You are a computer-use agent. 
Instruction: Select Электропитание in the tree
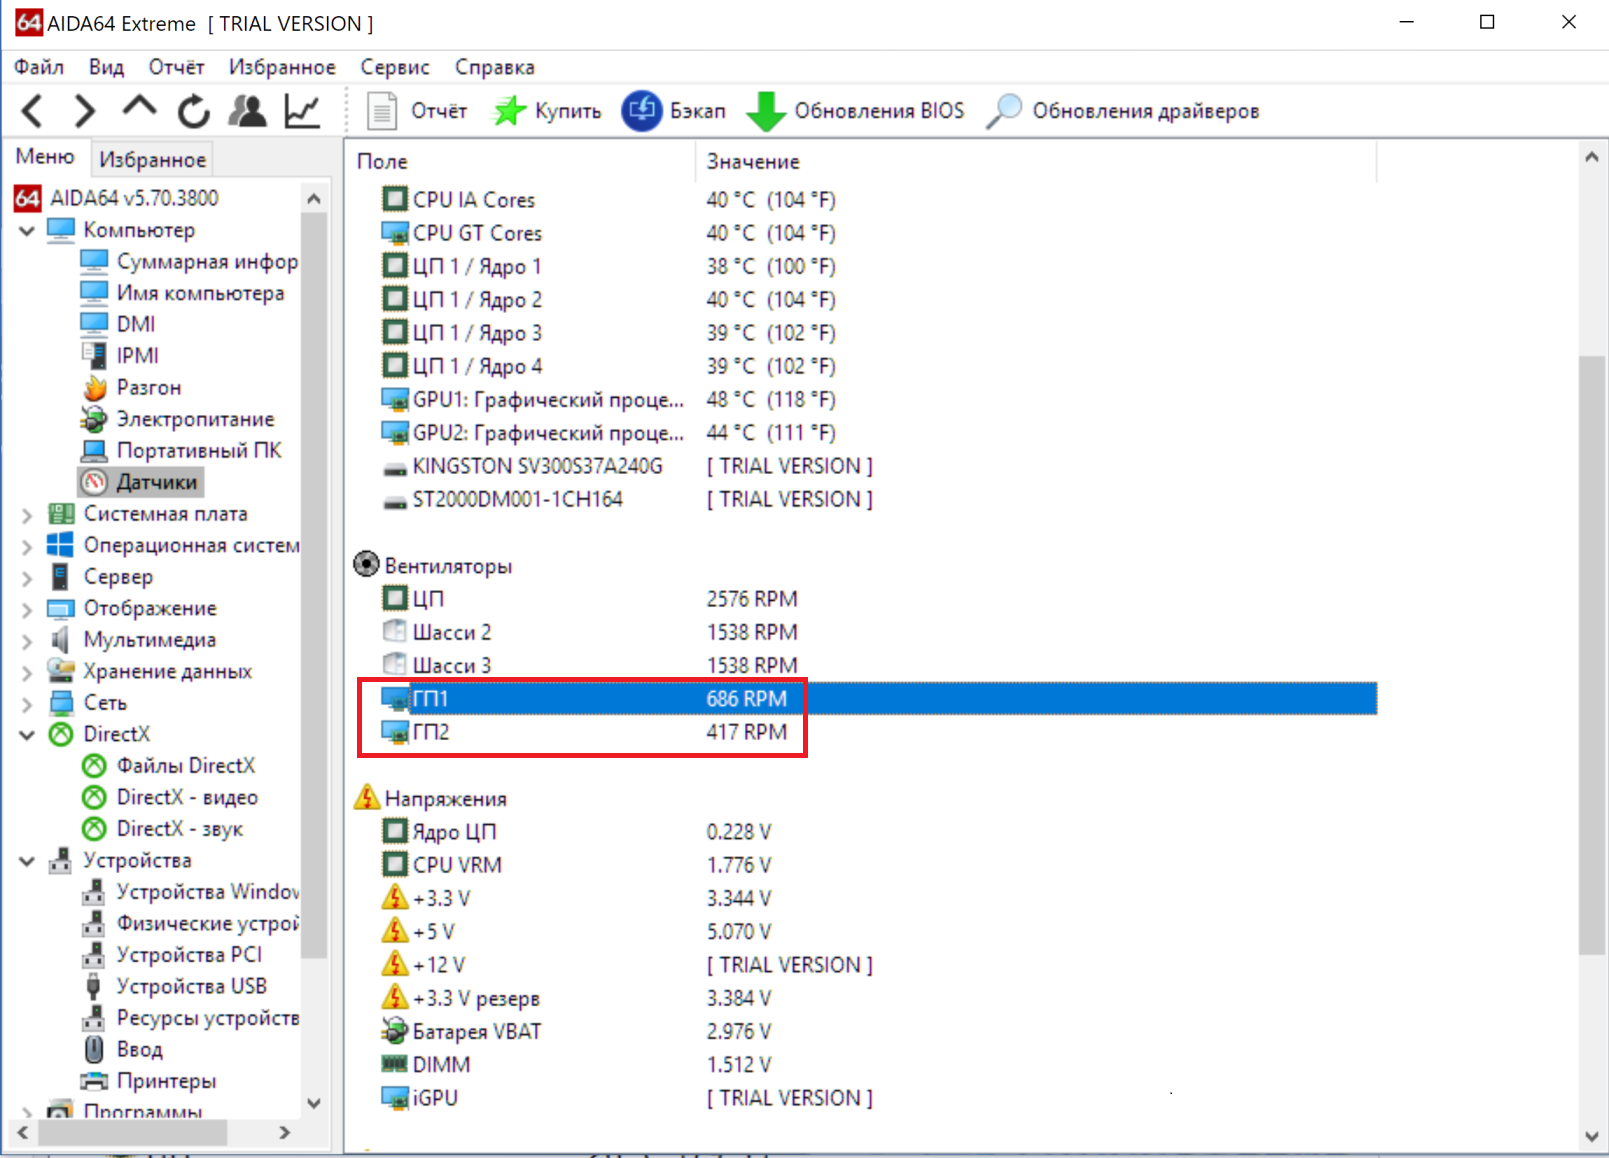click(178, 419)
